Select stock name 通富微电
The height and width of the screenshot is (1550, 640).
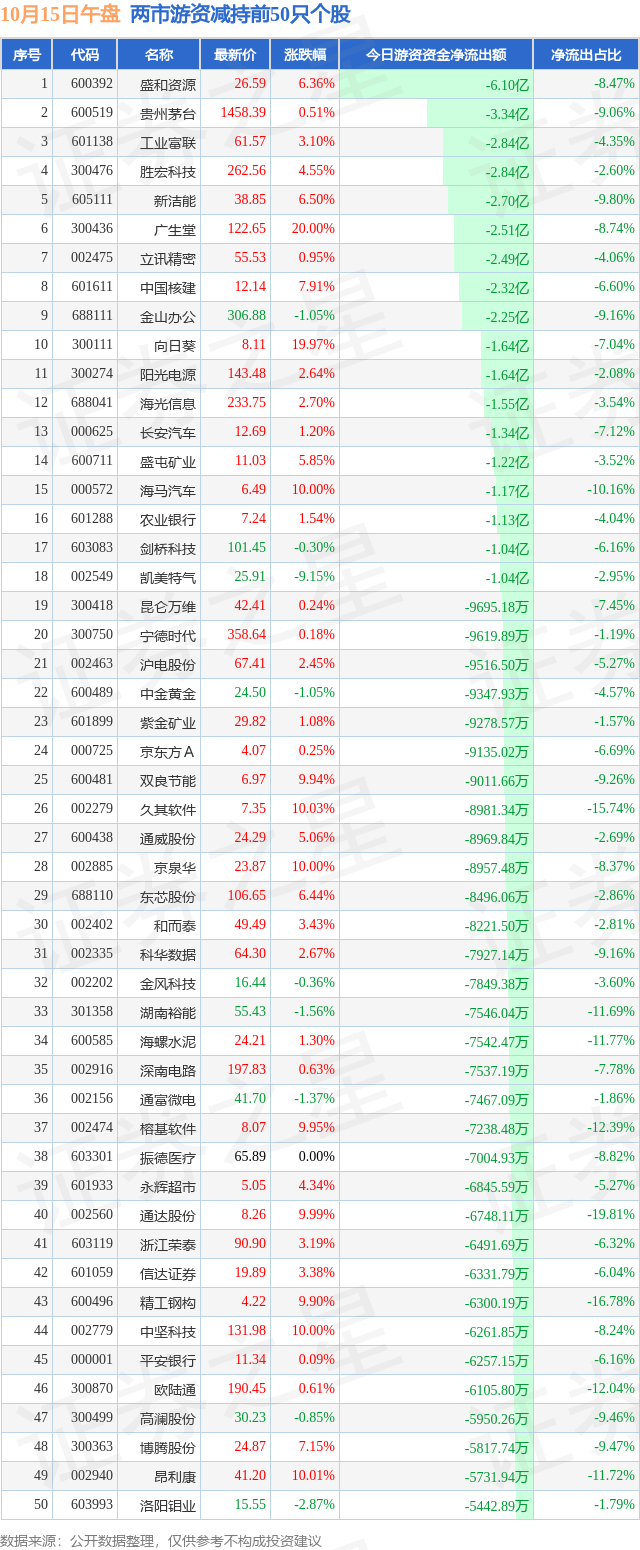tap(168, 1099)
